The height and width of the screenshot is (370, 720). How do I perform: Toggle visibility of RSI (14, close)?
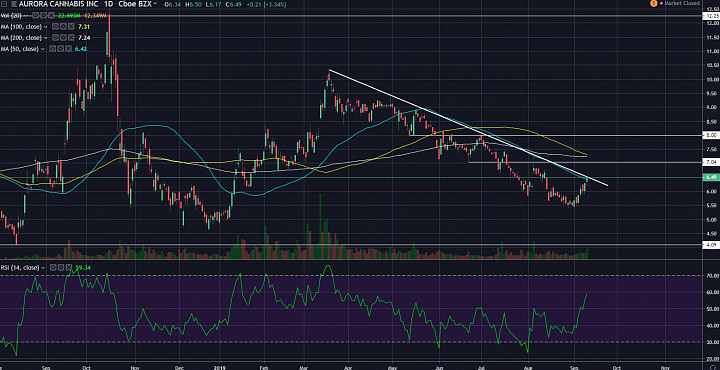53,267
